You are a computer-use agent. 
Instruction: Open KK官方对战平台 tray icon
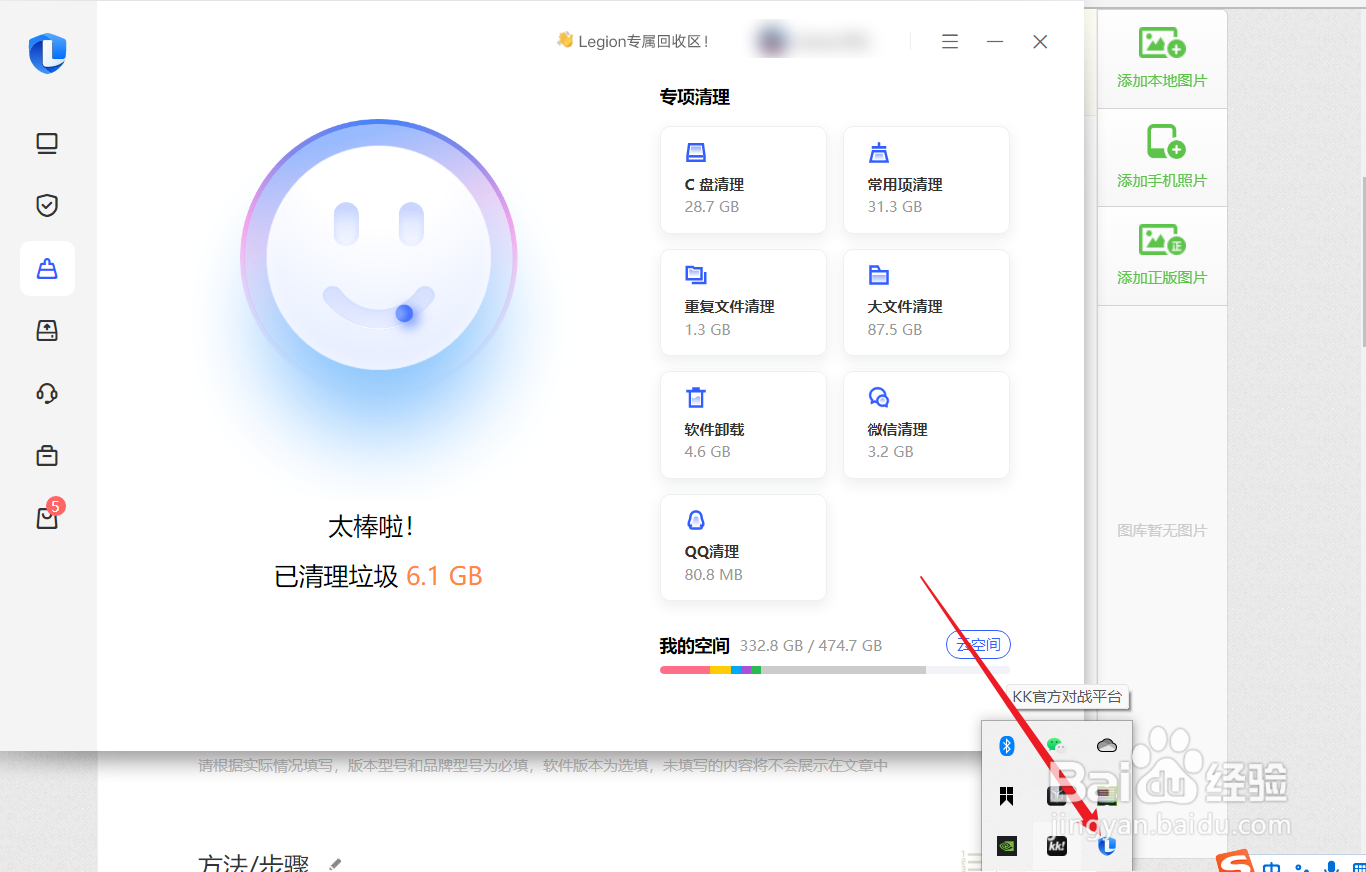point(1057,845)
